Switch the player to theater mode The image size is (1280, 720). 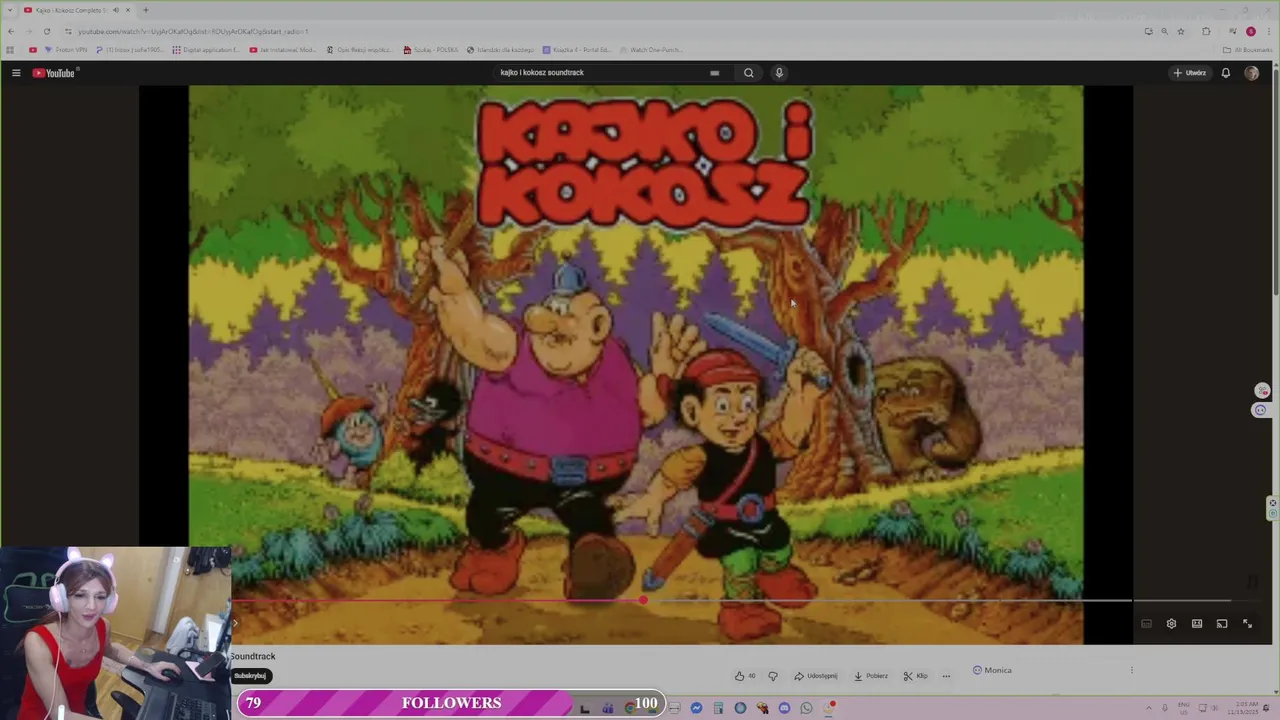[x=1197, y=624]
